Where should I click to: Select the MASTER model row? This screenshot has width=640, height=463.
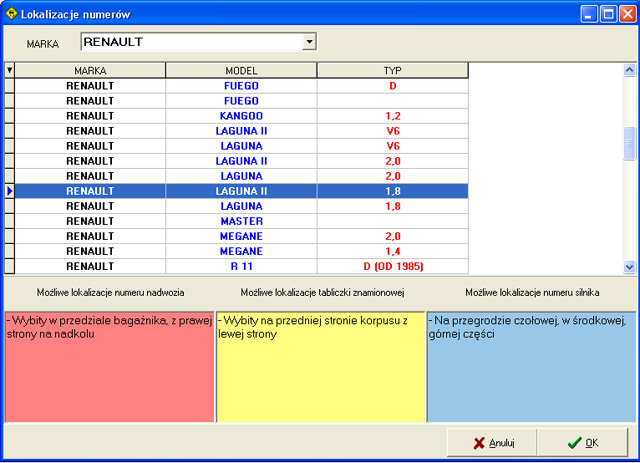pyautogui.click(x=241, y=221)
